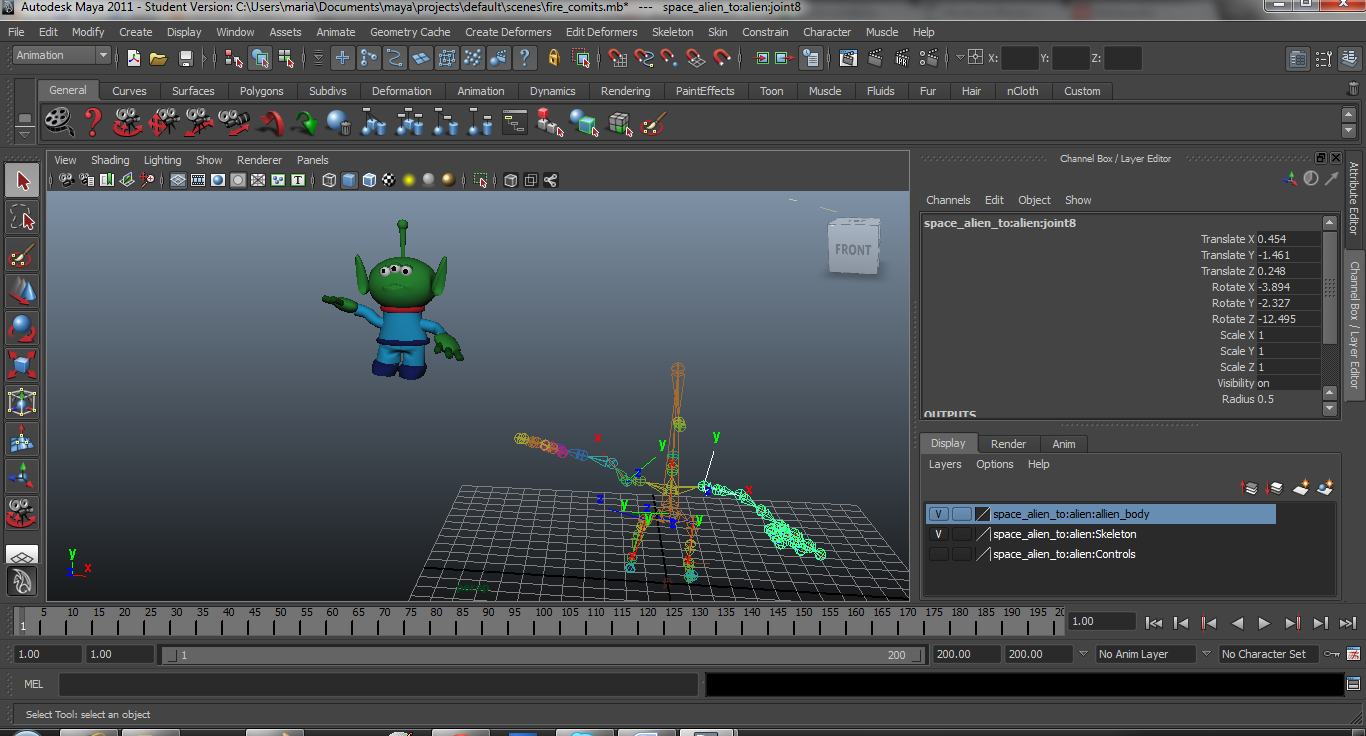Toggle the viewport Grid display icon
The width and height of the screenshot is (1366, 736).
click(x=178, y=180)
